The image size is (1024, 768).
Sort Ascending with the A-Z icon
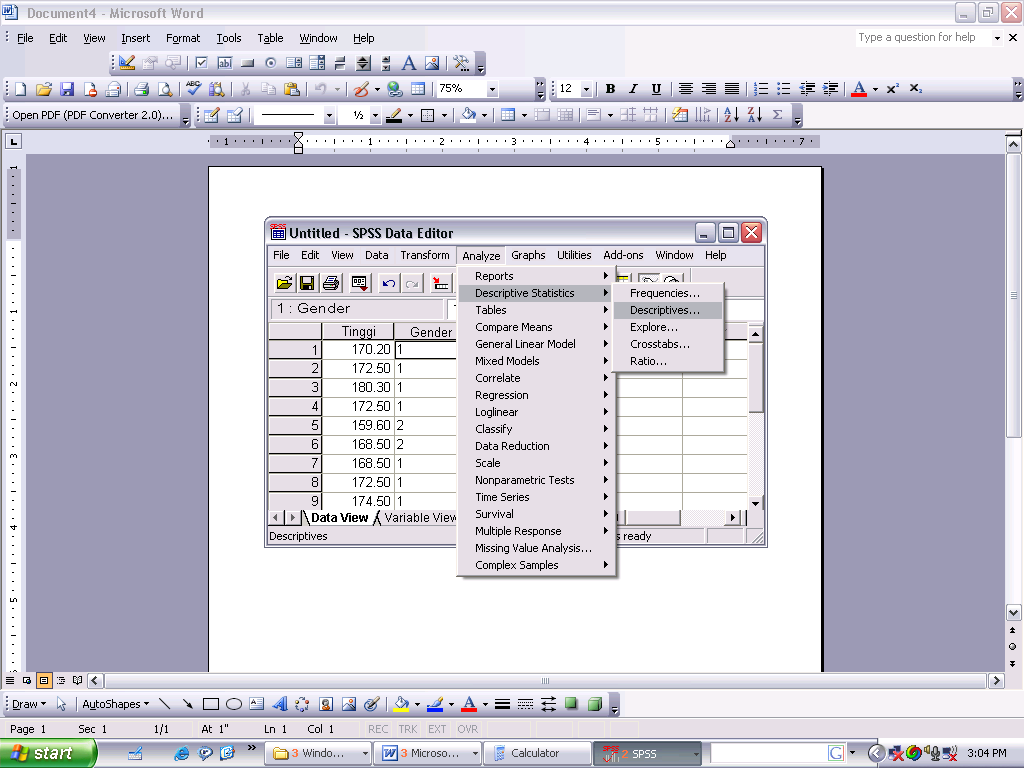click(731, 116)
